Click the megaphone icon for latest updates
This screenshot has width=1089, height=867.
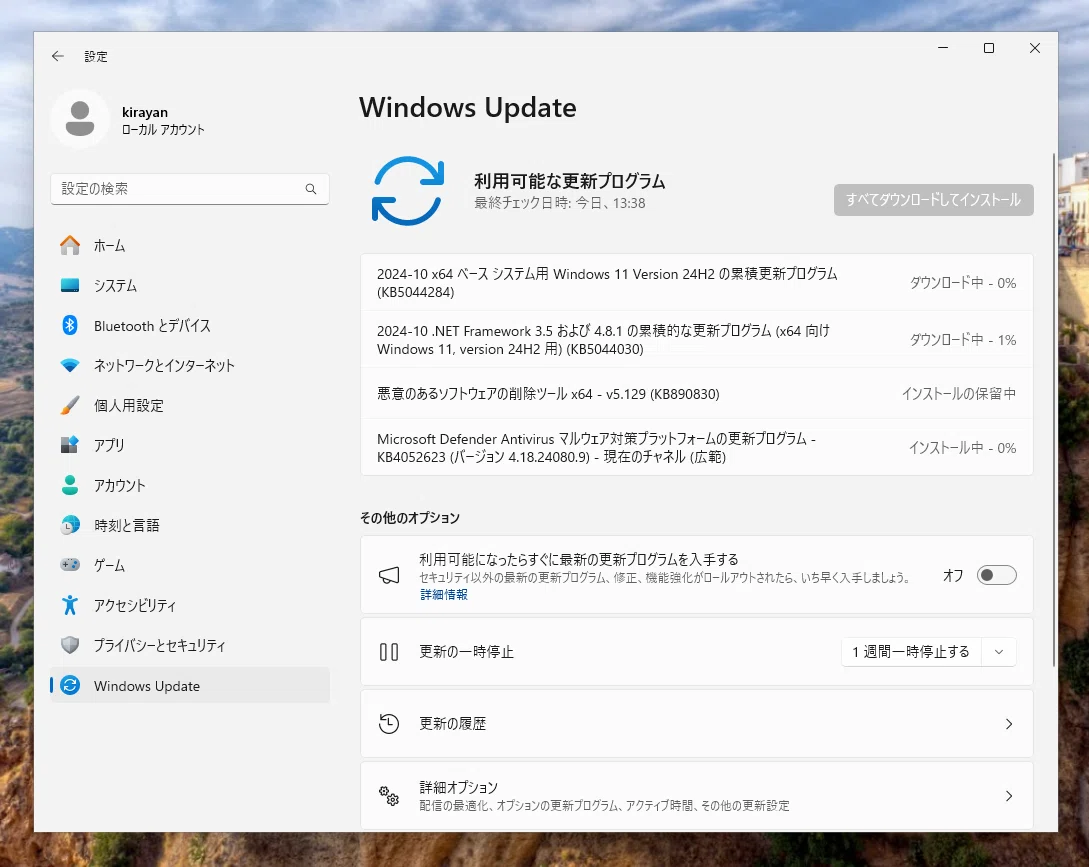click(389, 575)
